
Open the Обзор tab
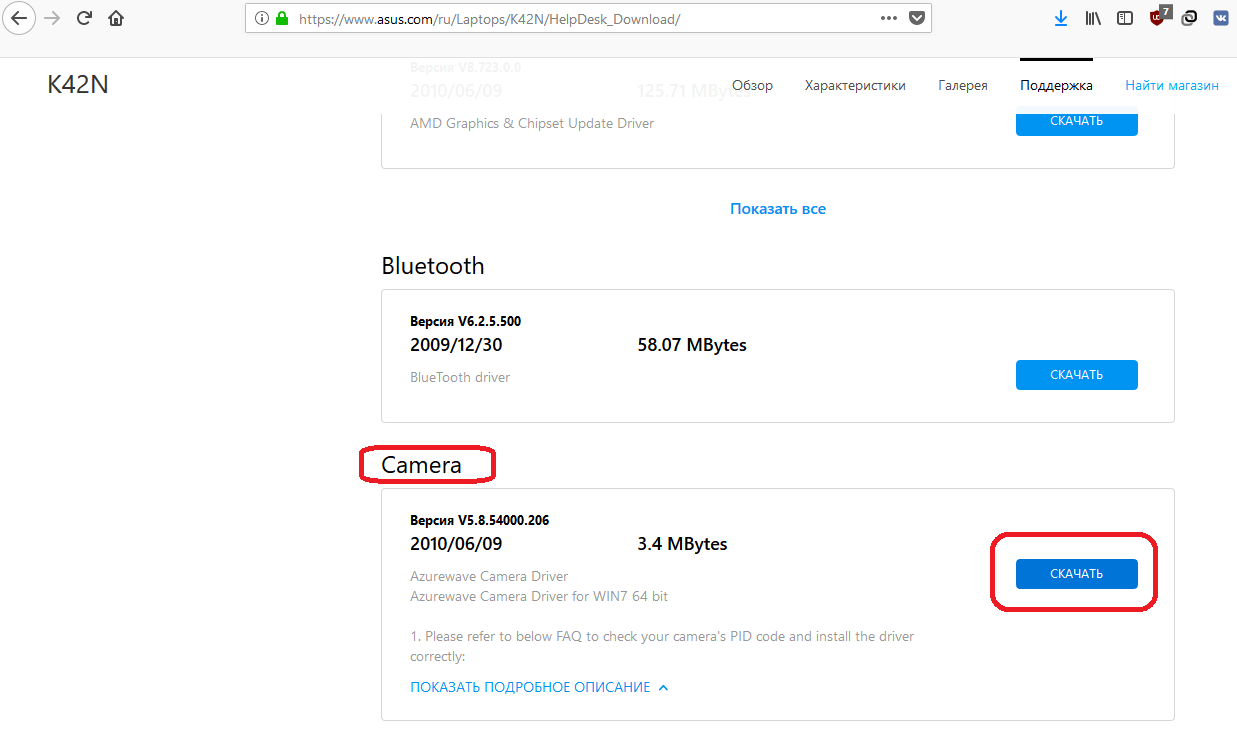[752, 85]
